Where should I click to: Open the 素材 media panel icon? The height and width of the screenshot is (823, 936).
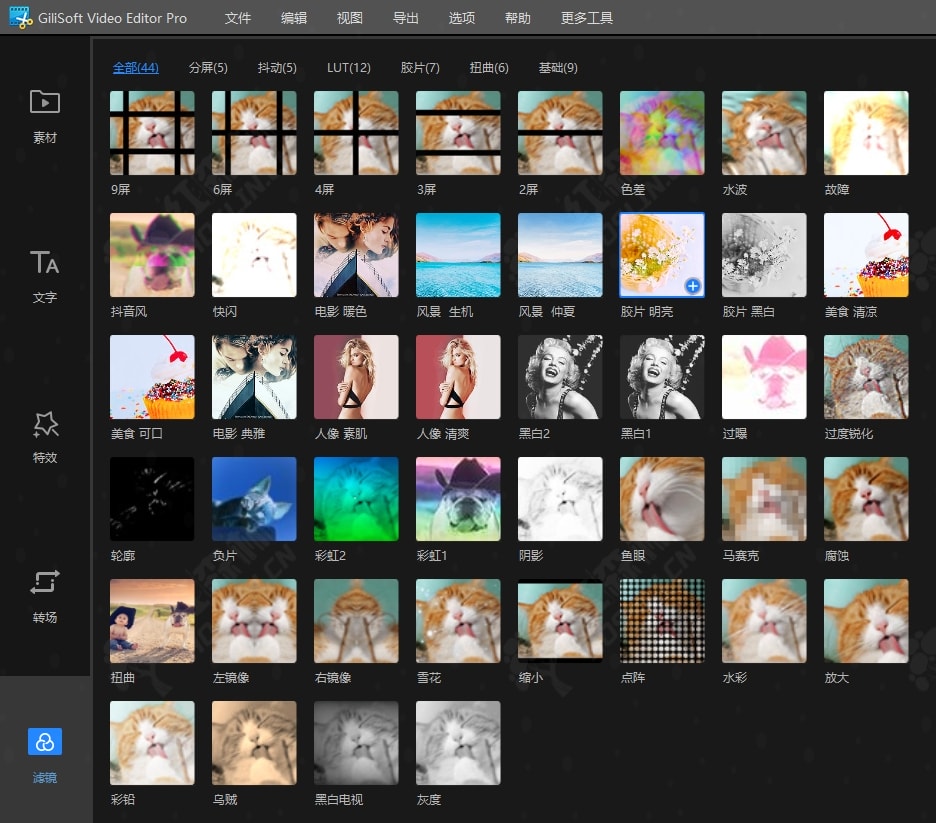pyautogui.click(x=45, y=102)
